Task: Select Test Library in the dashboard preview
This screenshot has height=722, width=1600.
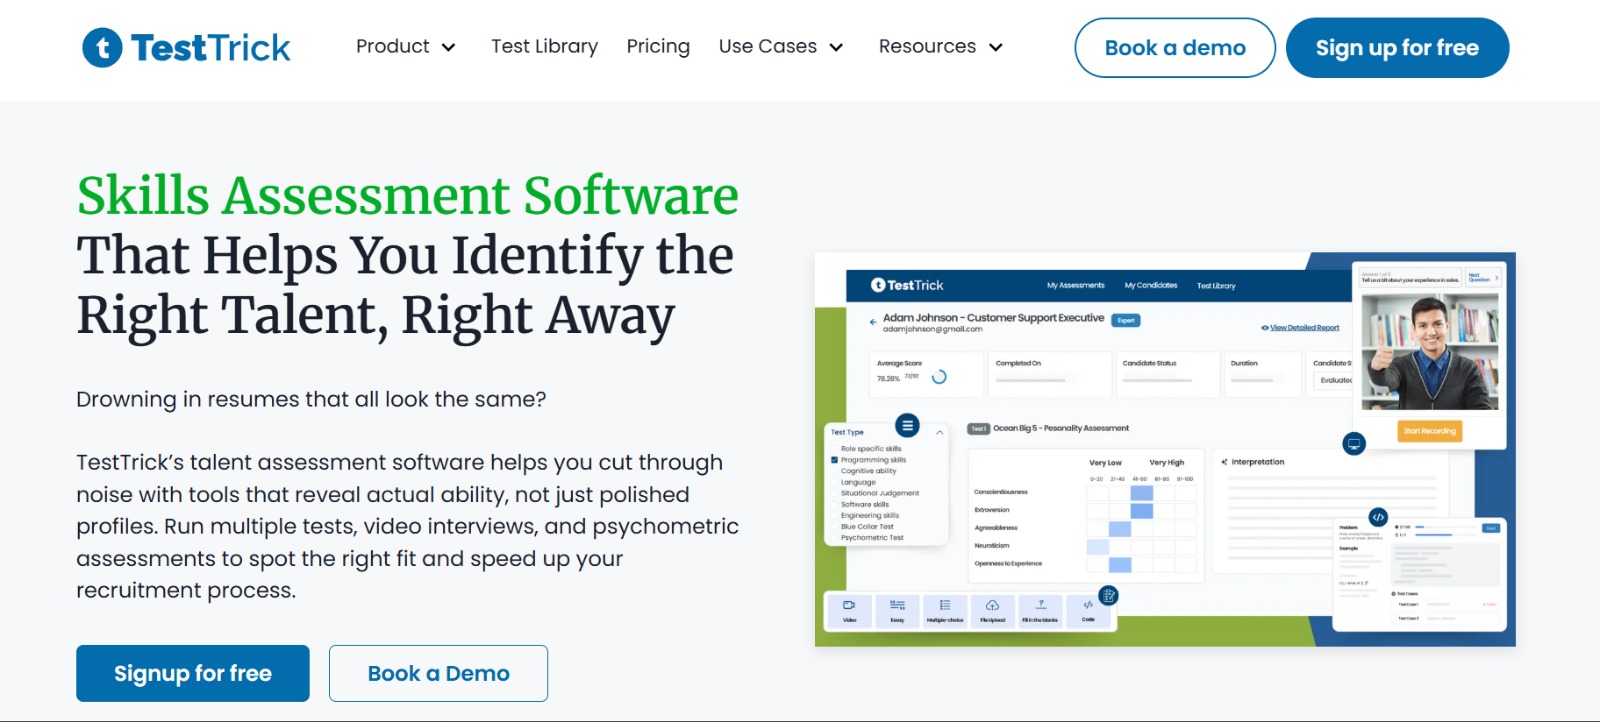Action: (1216, 286)
